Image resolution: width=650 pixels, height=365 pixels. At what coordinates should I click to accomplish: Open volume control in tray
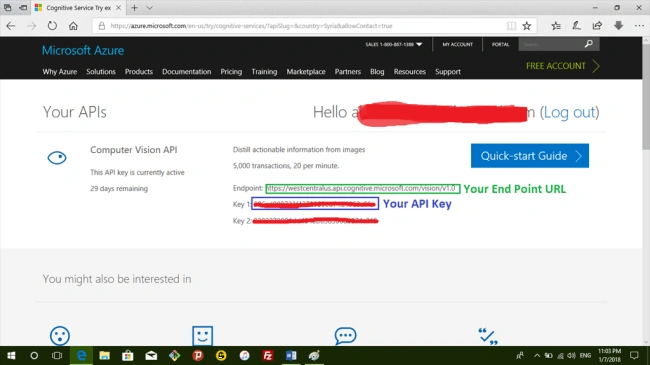point(572,356)
